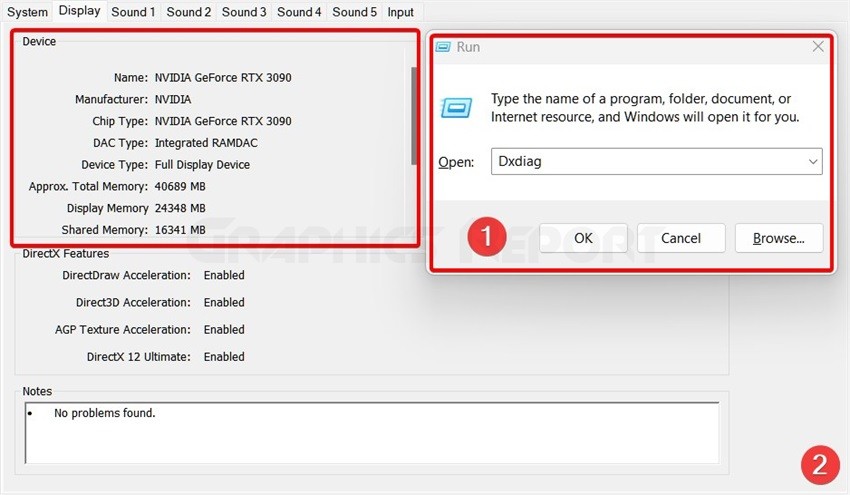
Task: Click the Browse... button in Run
Action: point(779,238)
